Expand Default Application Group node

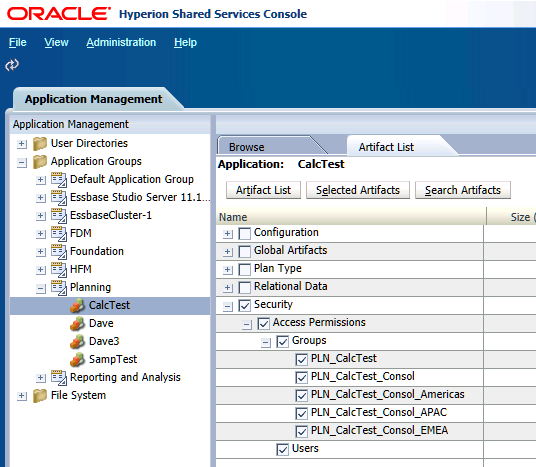tap(41, 180)
